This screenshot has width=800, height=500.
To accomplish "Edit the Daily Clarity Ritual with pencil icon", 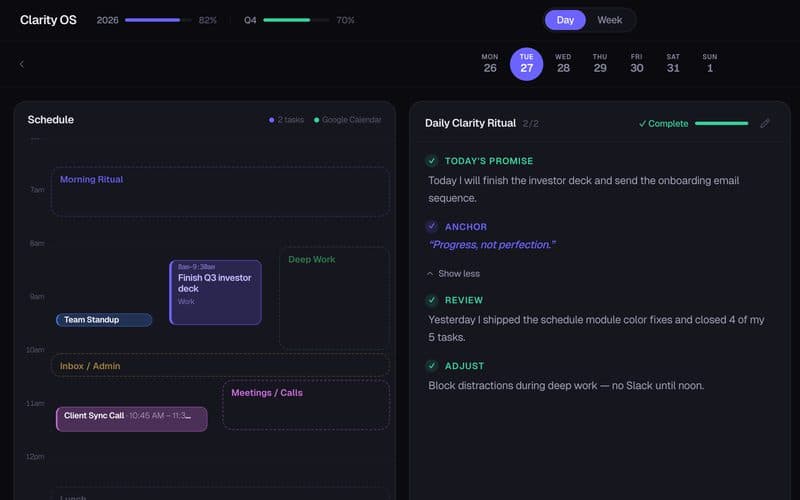I will tap(764, 123).
